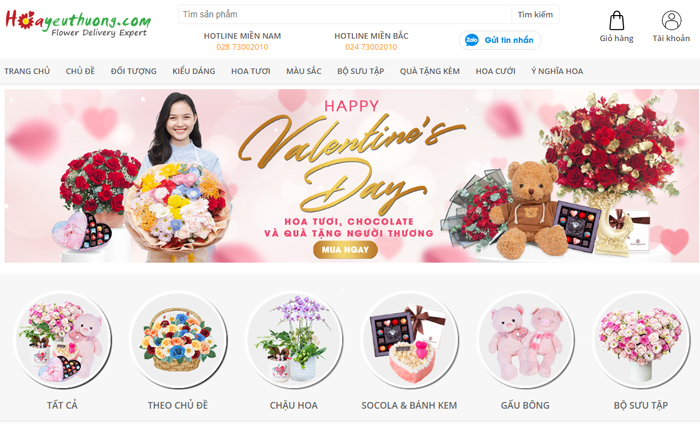Click the Hoayeuthuong.com logo

pos(78,23)
